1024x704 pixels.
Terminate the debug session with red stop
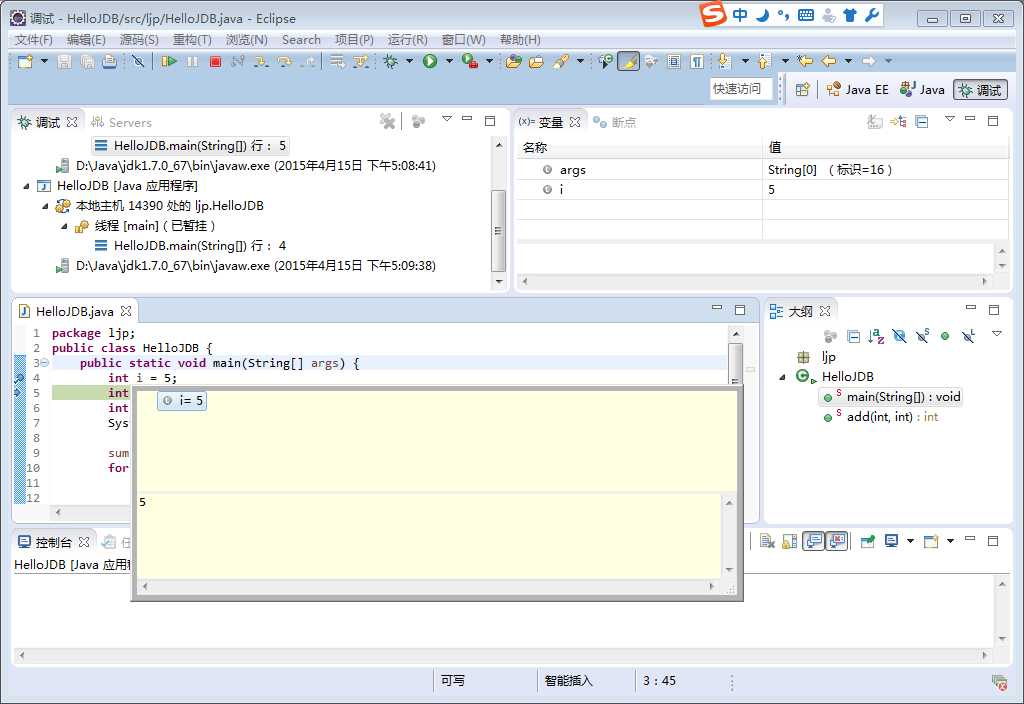[216, 61]
